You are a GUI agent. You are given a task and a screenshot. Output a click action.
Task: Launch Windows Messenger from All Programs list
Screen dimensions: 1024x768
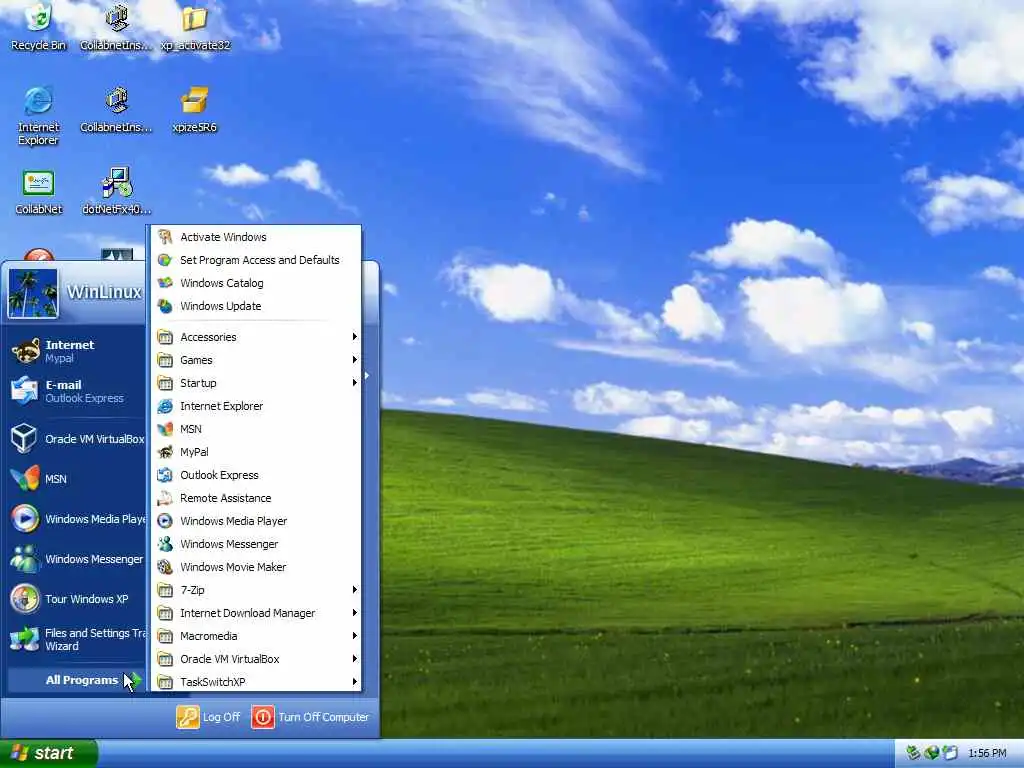click(x=256, y=544)
